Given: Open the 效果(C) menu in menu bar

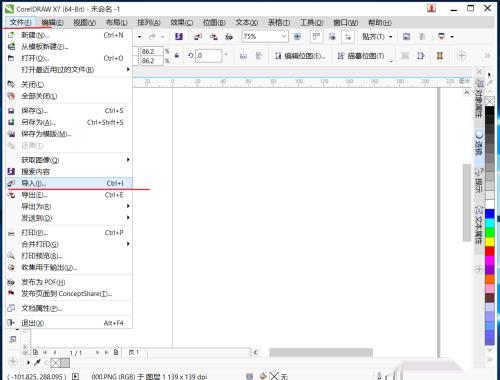Looking at the screenshot, I should 181,23.
